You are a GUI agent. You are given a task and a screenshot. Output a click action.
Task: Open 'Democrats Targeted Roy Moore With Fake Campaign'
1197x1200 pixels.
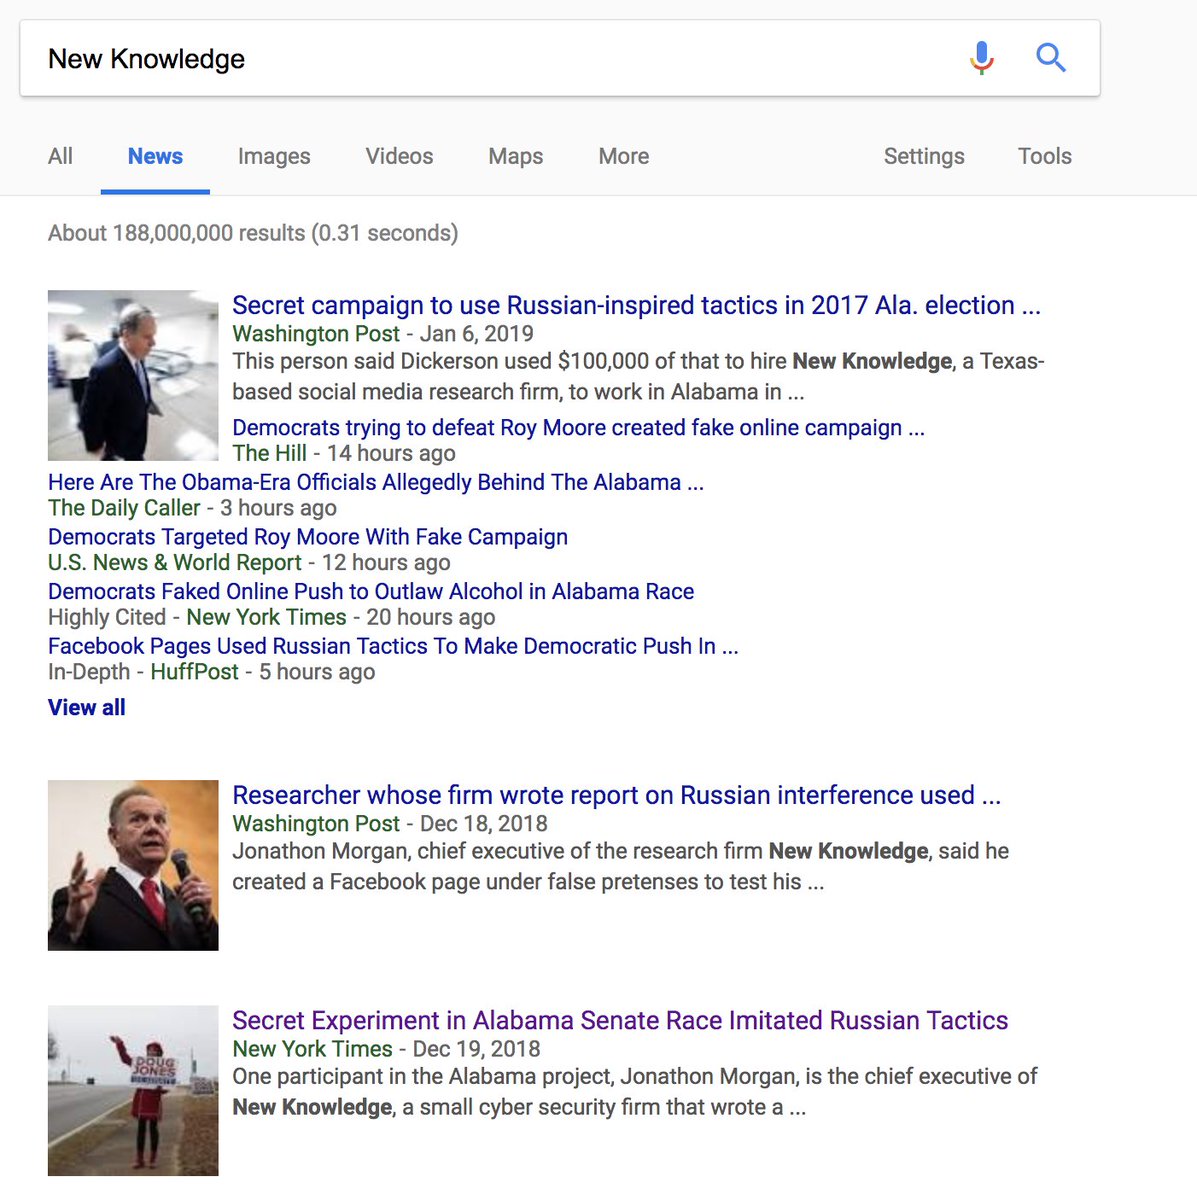click(308, 537)
